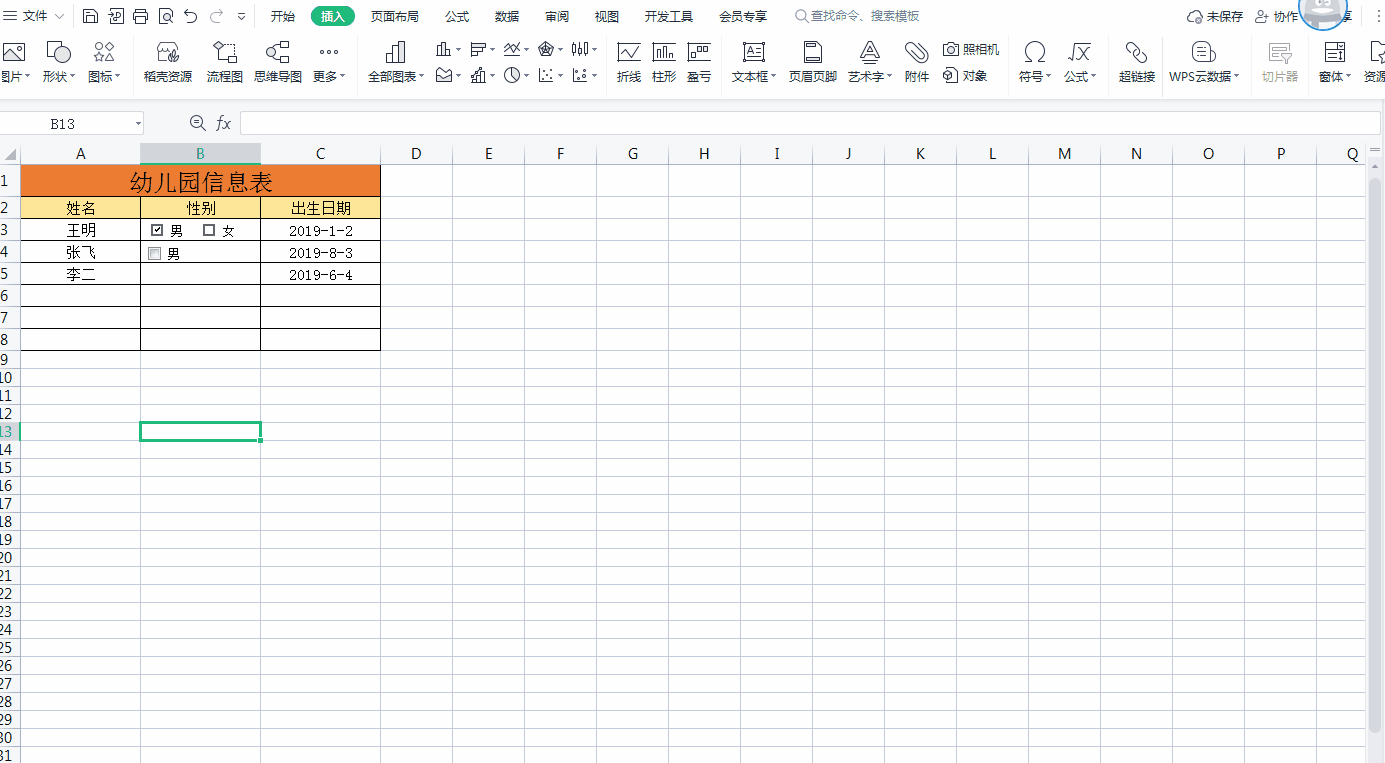1385x763 pixels.
Task: Open Print Preview from quick toolbar
Action: (x=166, y=16)
